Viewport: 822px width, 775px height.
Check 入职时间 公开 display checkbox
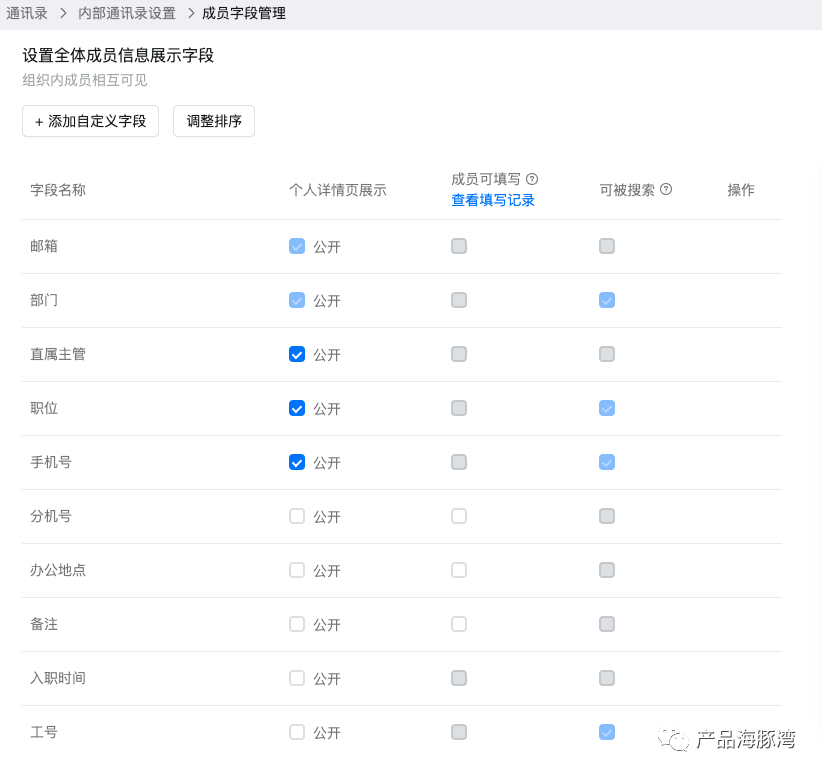297,678
